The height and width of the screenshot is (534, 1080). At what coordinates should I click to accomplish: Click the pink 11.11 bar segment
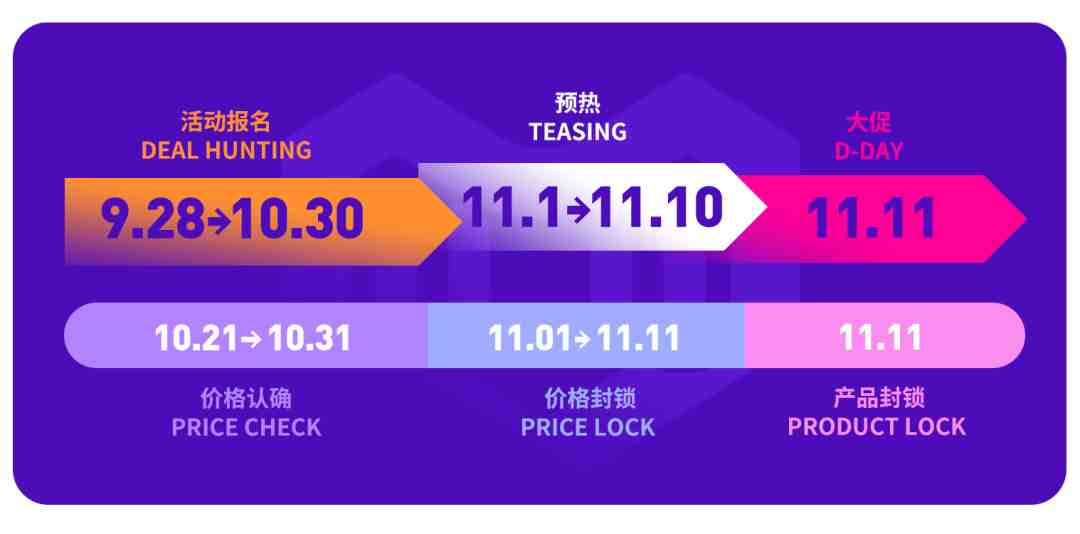click(884, 336)
